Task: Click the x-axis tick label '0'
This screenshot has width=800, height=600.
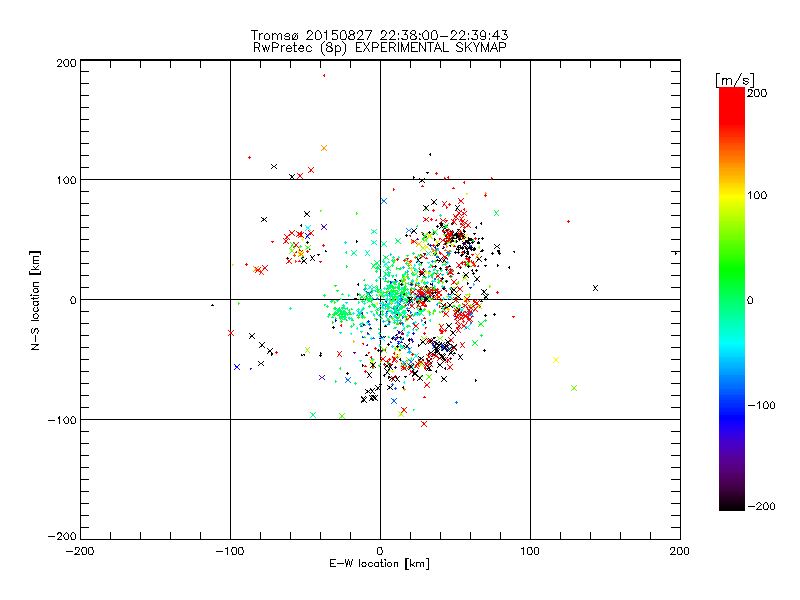Action: tap(380, 551)
